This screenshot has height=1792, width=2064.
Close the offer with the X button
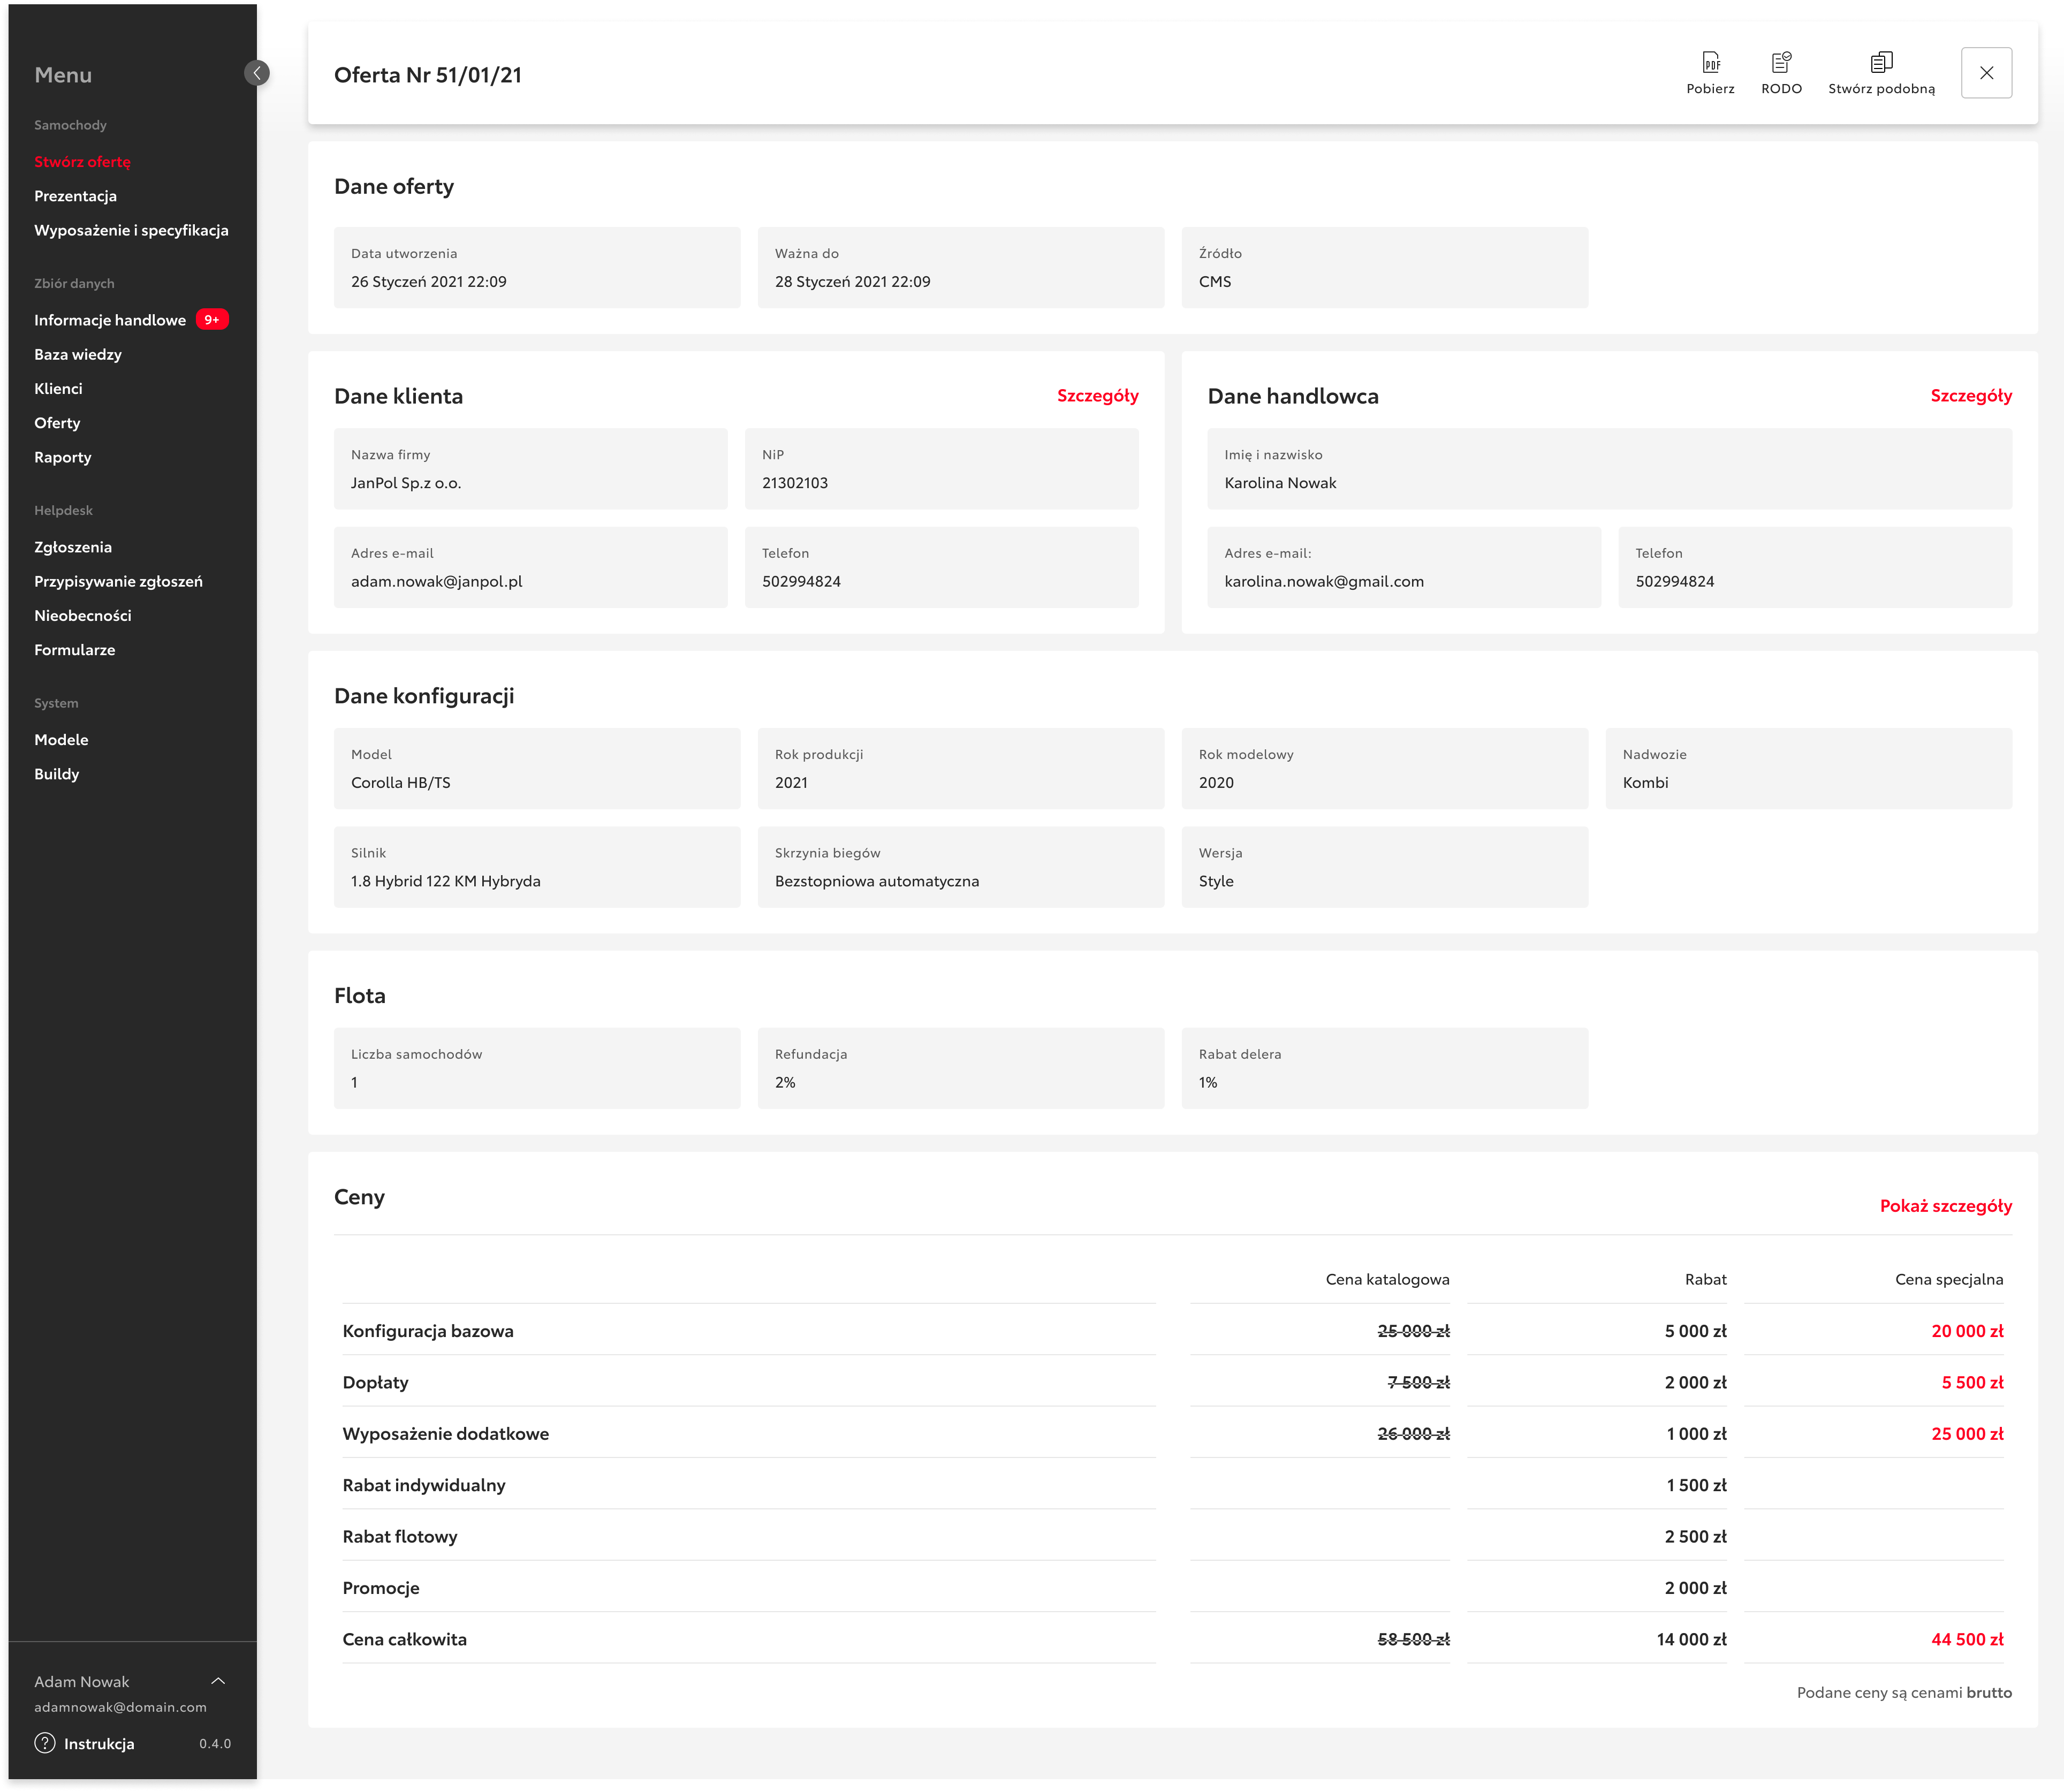point(1986,73)
